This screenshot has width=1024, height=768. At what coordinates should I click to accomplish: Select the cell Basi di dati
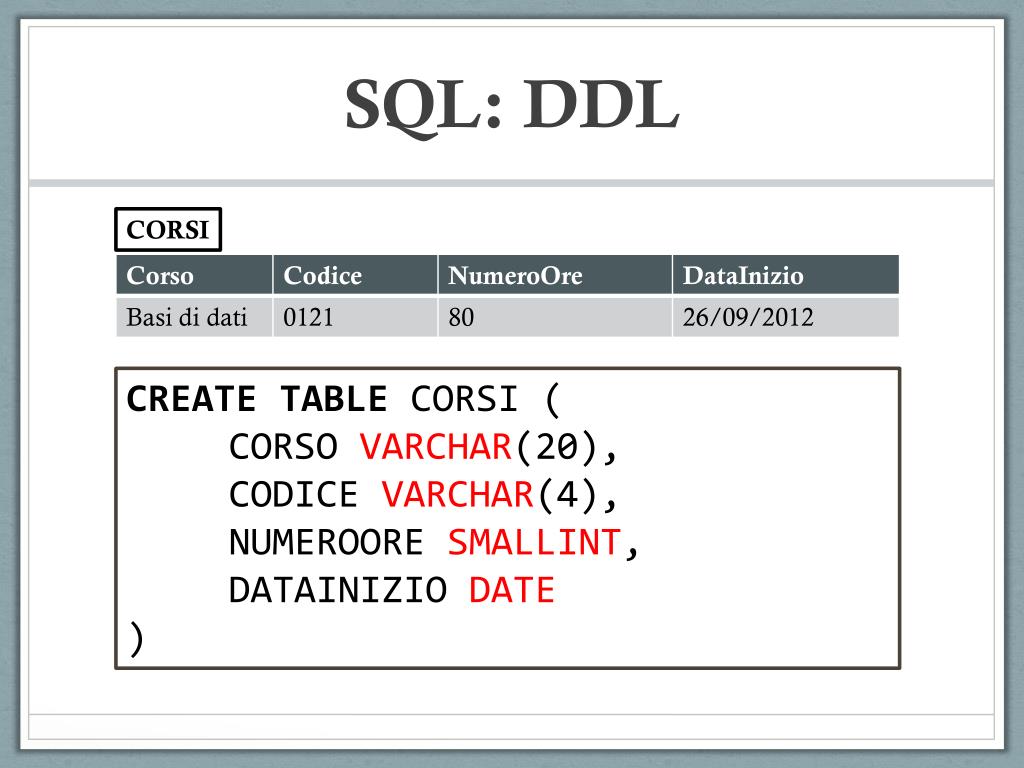pyautogui.click(x=194, y=317)
